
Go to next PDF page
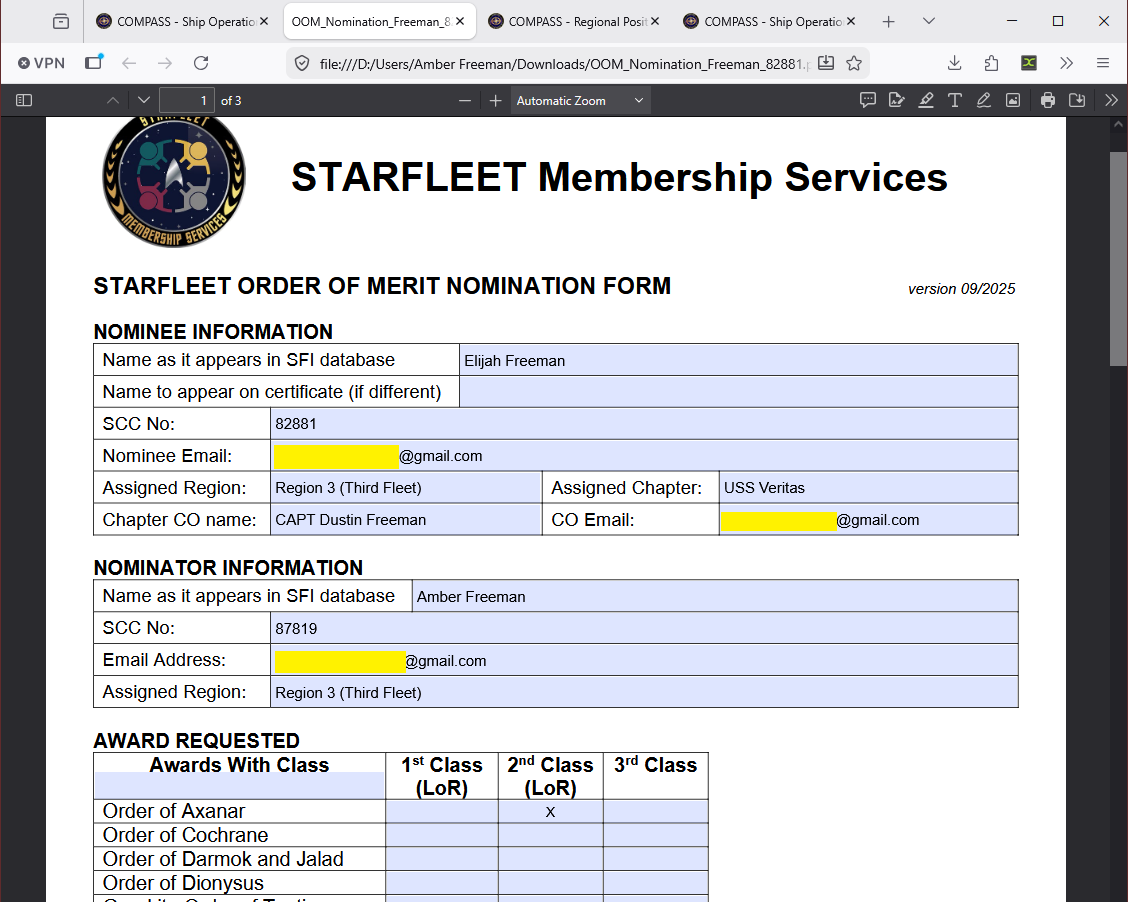(144, 101)
